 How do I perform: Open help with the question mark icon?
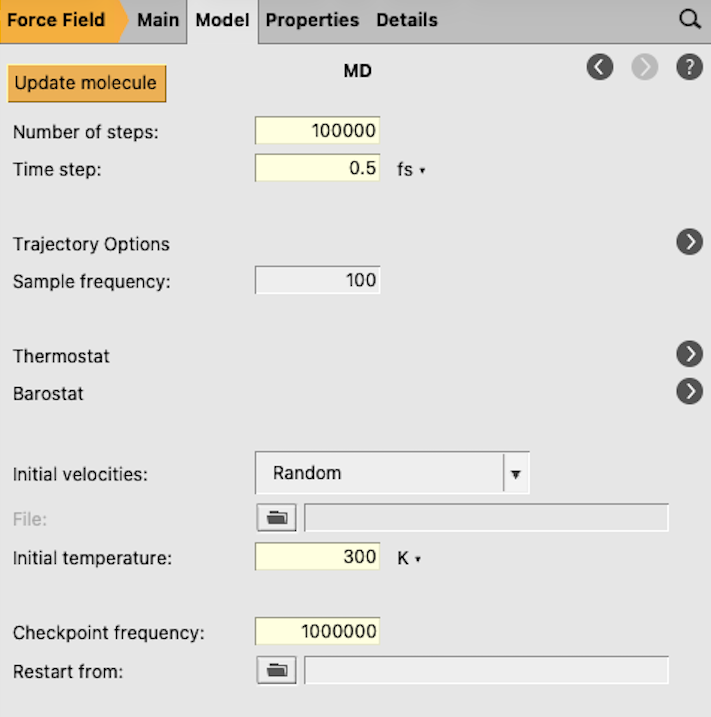(x=689, y=68)
